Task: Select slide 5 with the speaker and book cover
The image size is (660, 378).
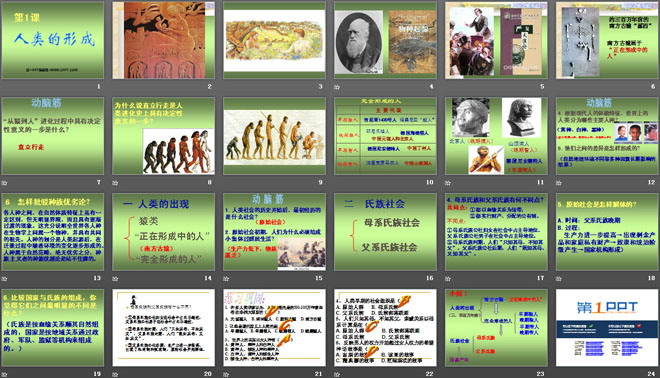Action: (496, 40)
